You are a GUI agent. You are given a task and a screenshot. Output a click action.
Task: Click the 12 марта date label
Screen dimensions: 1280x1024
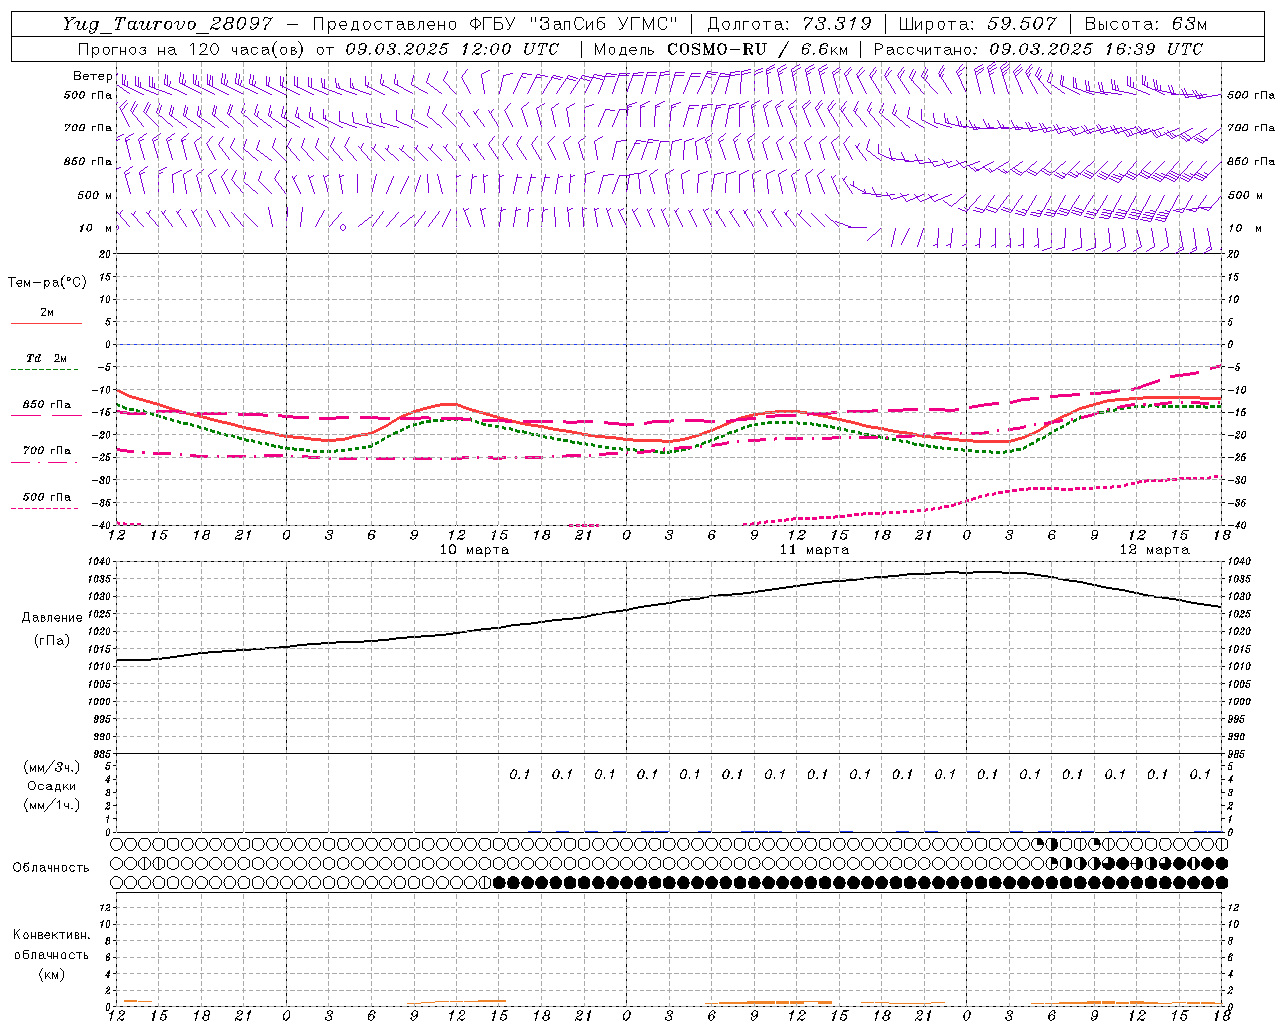[1154, 550]
